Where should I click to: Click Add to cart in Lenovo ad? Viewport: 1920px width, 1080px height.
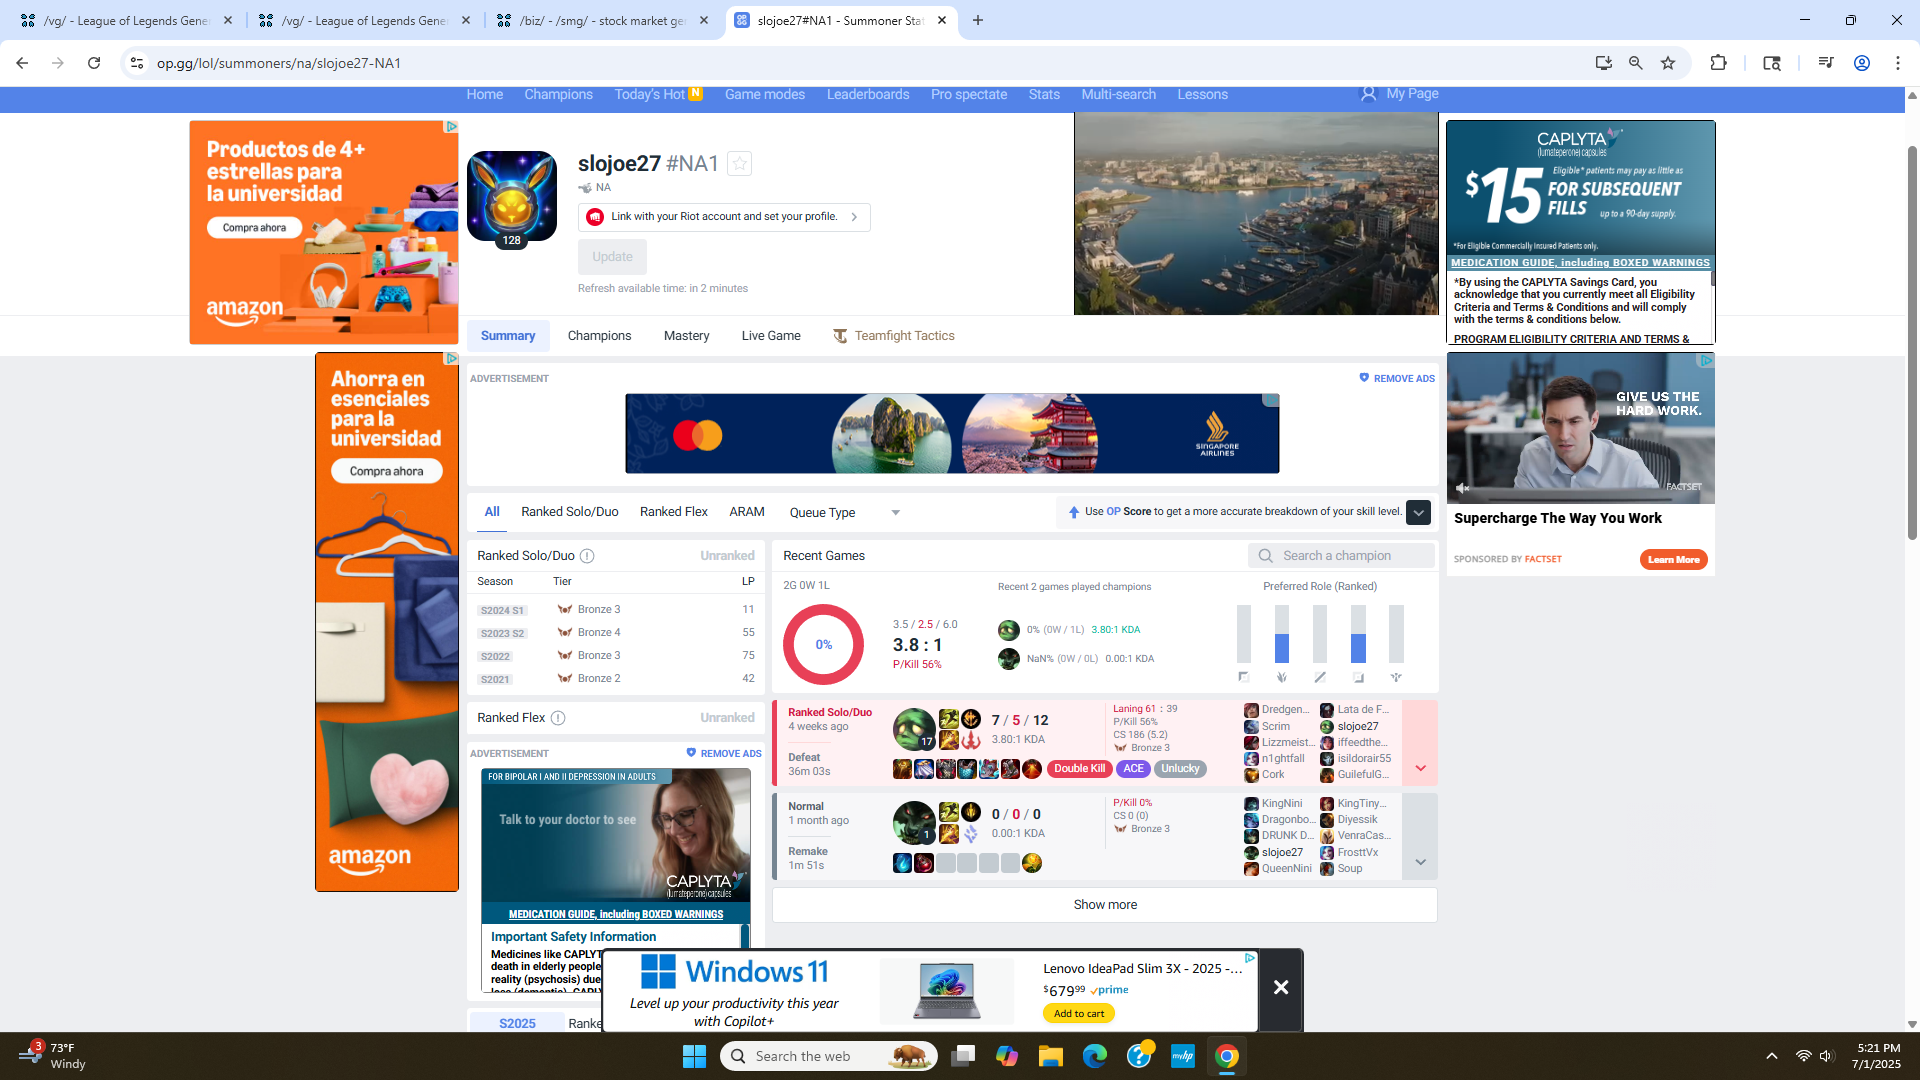tap(1079, 1014)
